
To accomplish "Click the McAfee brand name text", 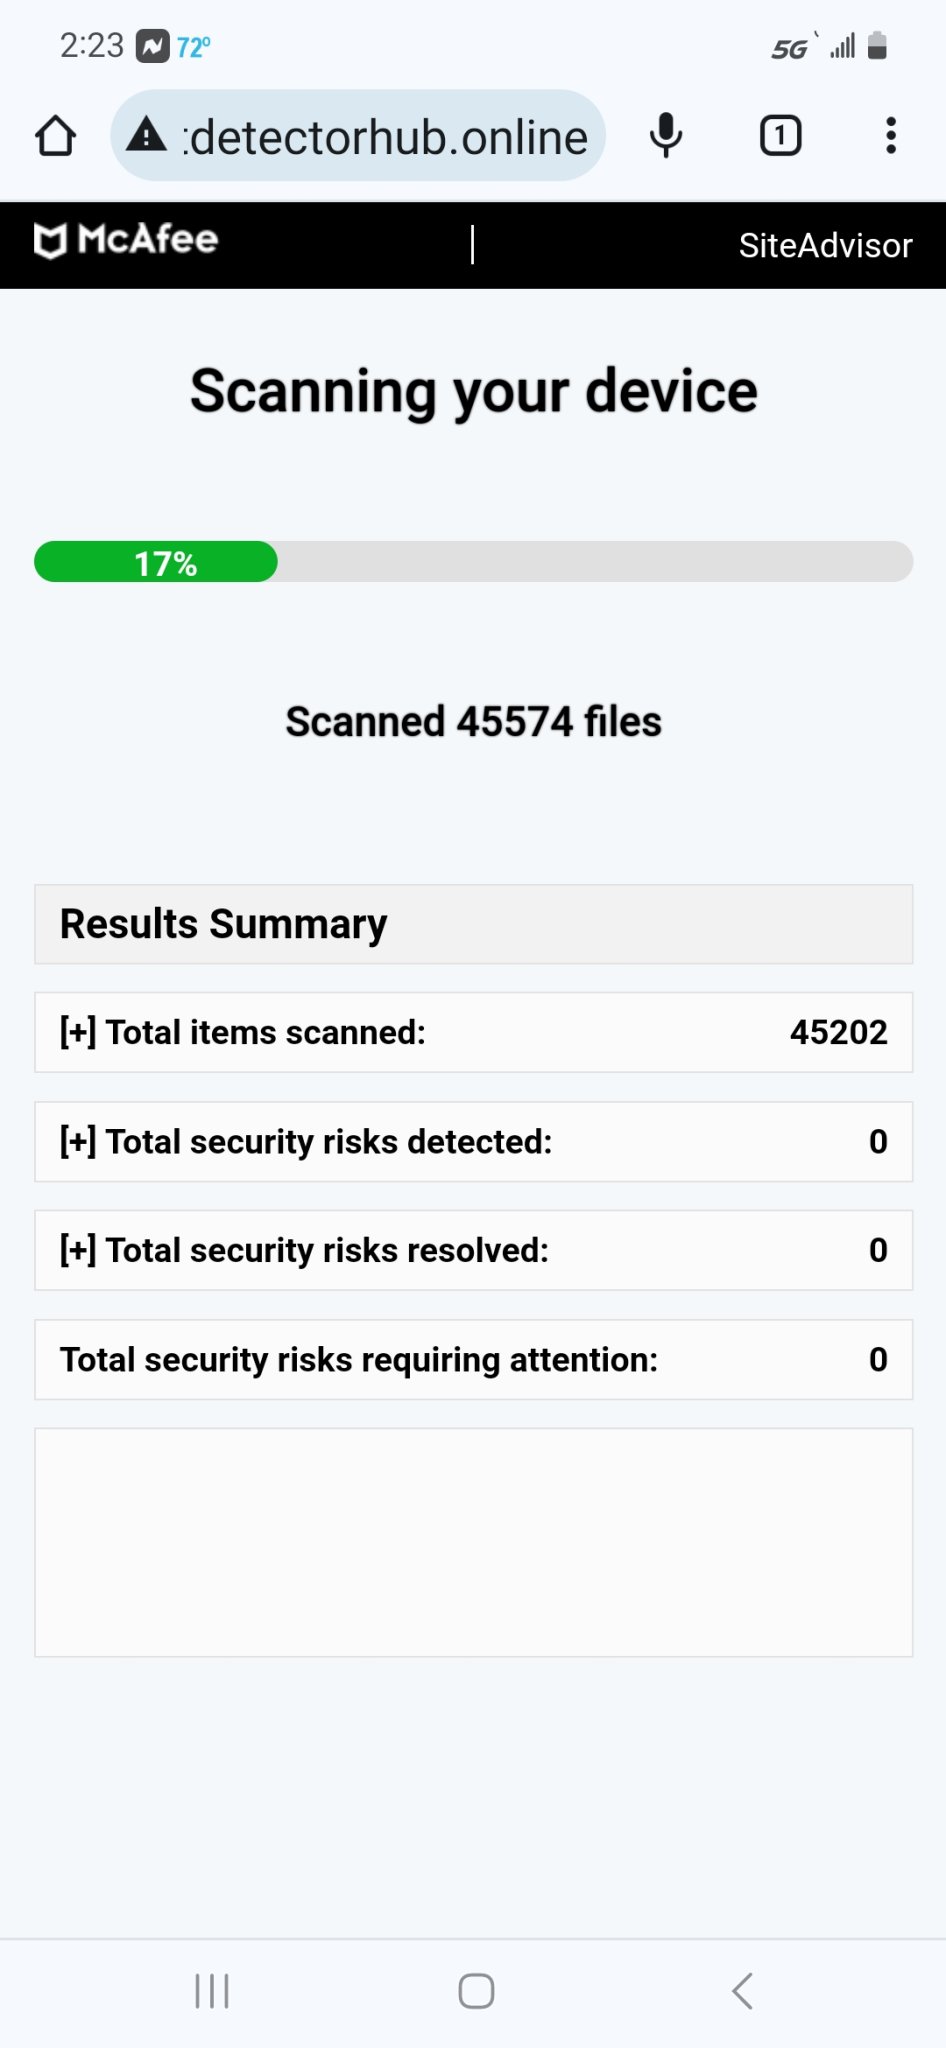I will click(x=148, y=240).
